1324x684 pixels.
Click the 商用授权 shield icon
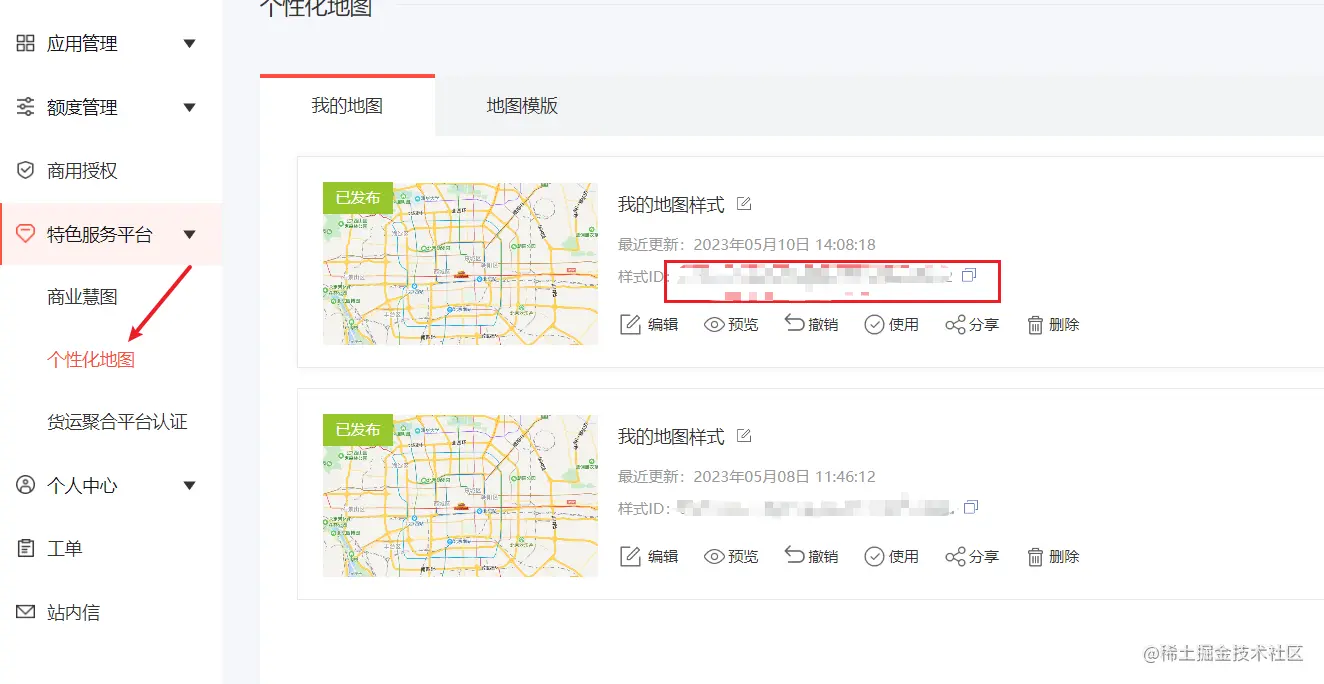(x=26, y=171)
